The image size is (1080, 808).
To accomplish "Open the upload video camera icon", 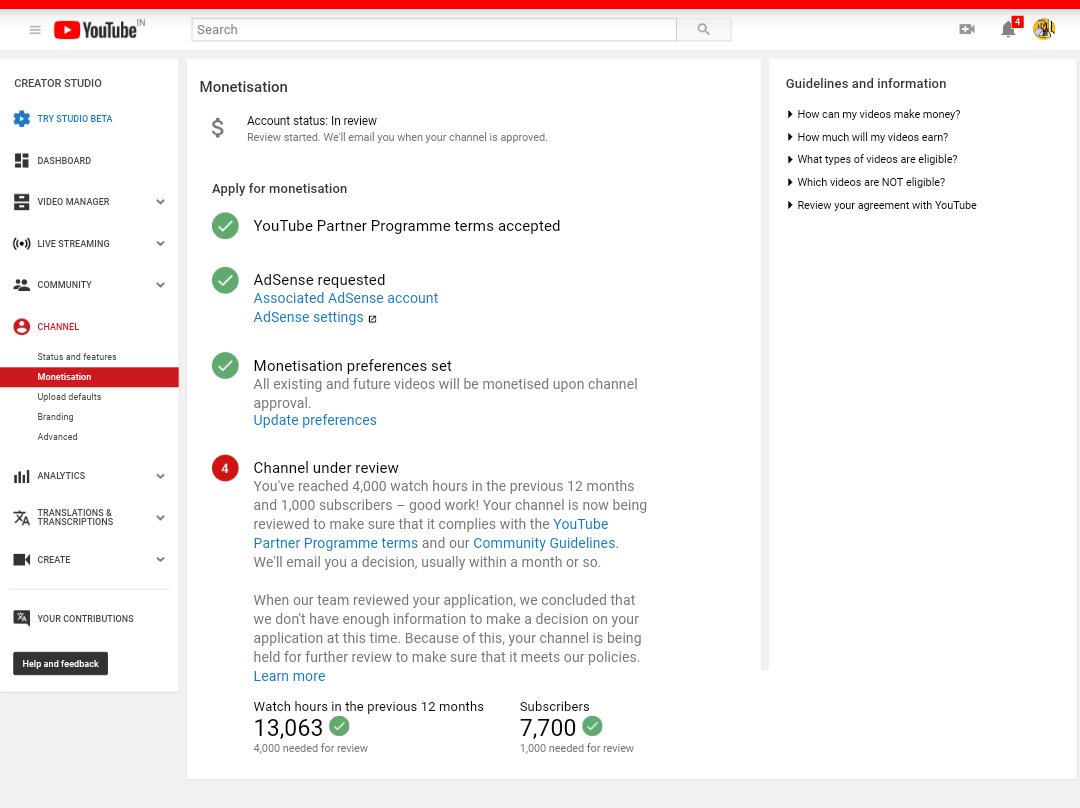I will [967, 29].
